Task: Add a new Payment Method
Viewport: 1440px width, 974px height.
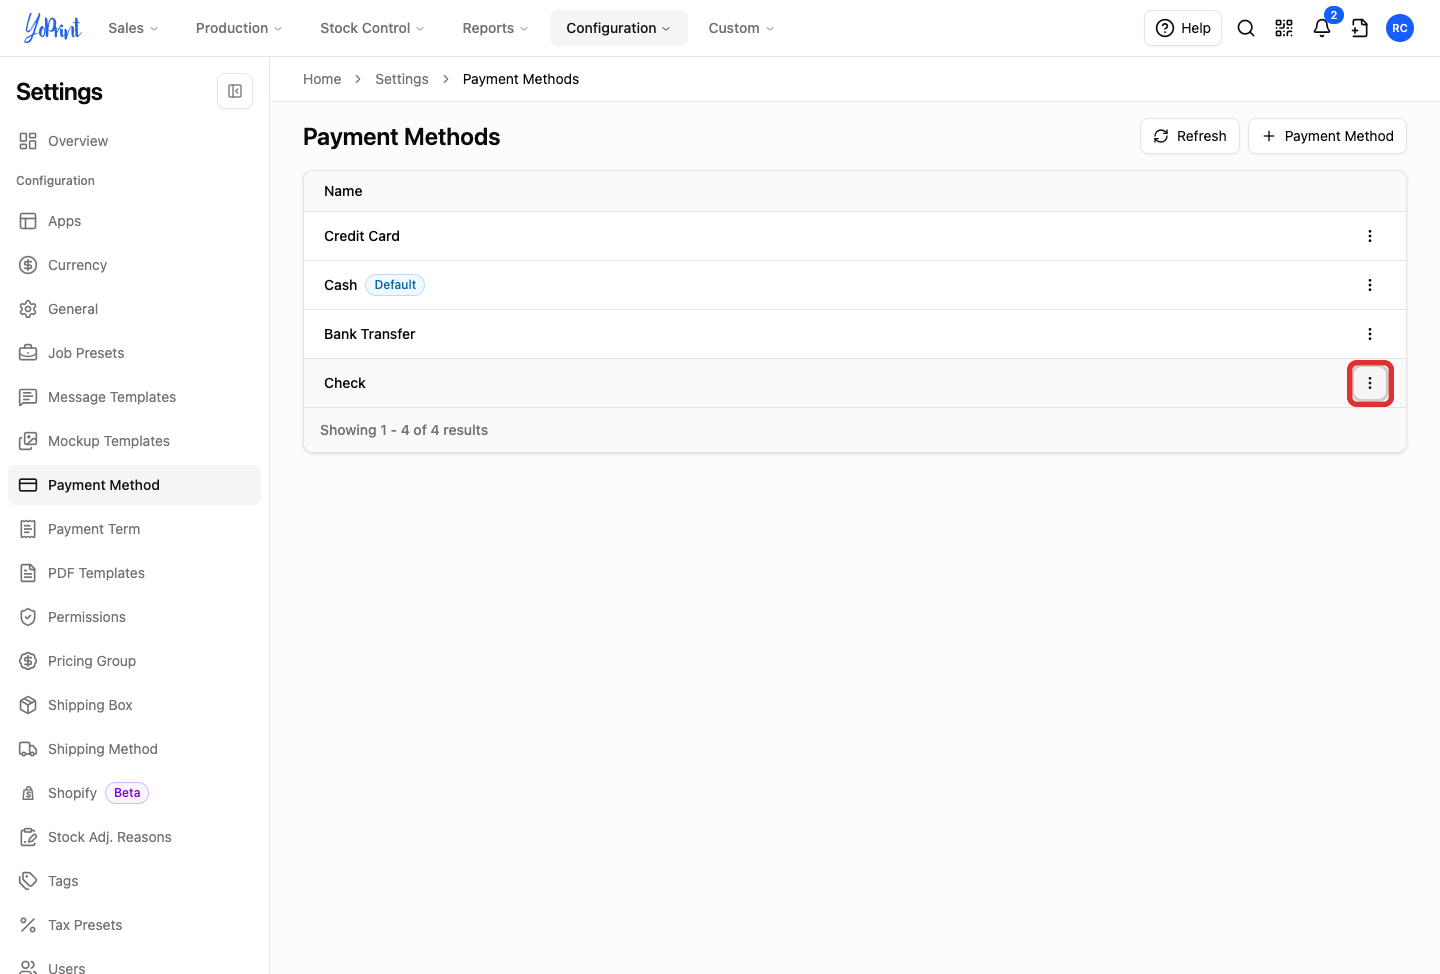Action: [x=1327, y=136]
